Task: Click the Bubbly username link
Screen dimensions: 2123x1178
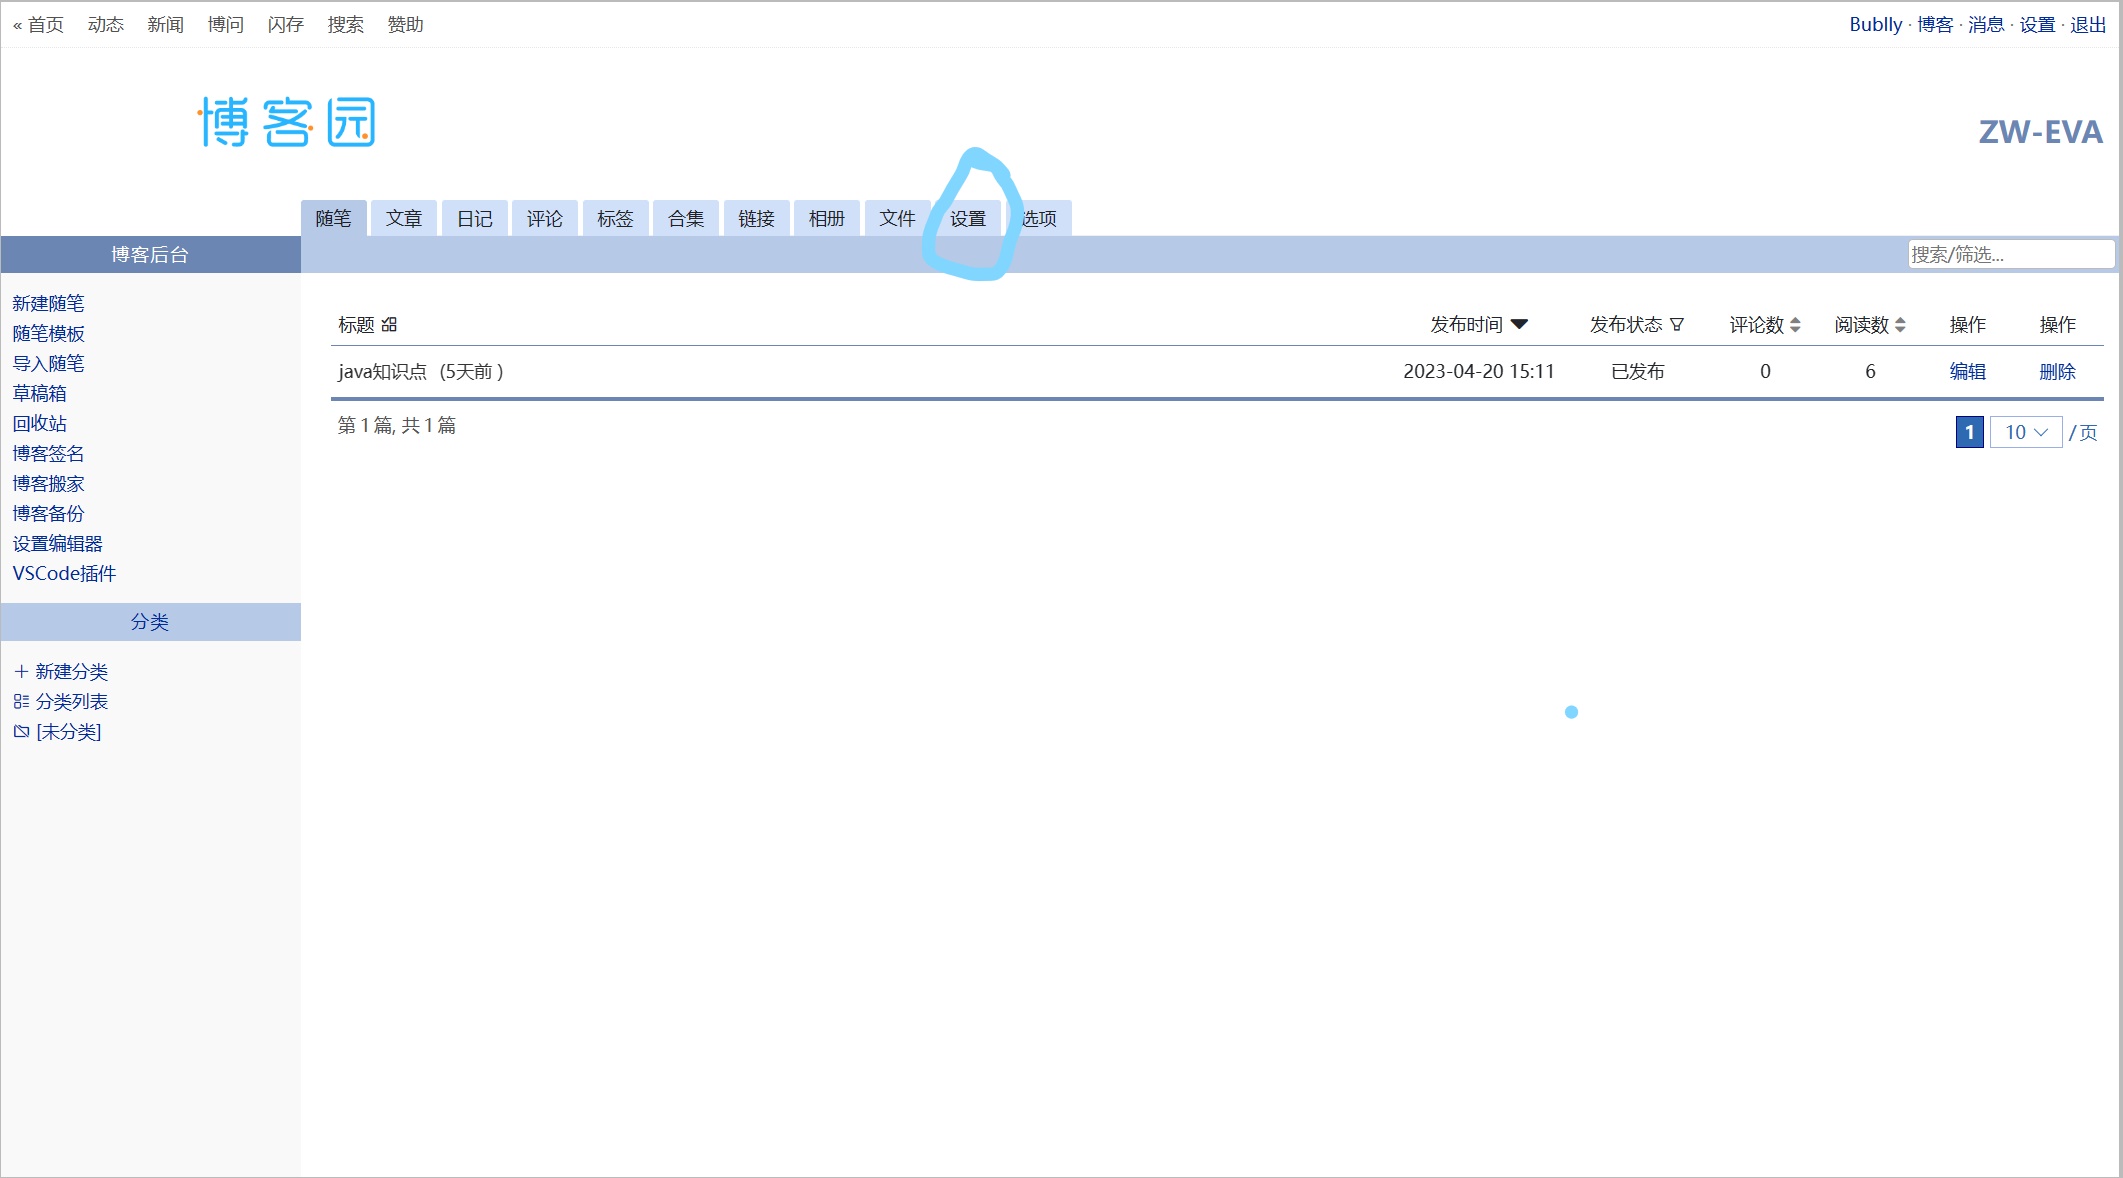Action: (1875, 24)
